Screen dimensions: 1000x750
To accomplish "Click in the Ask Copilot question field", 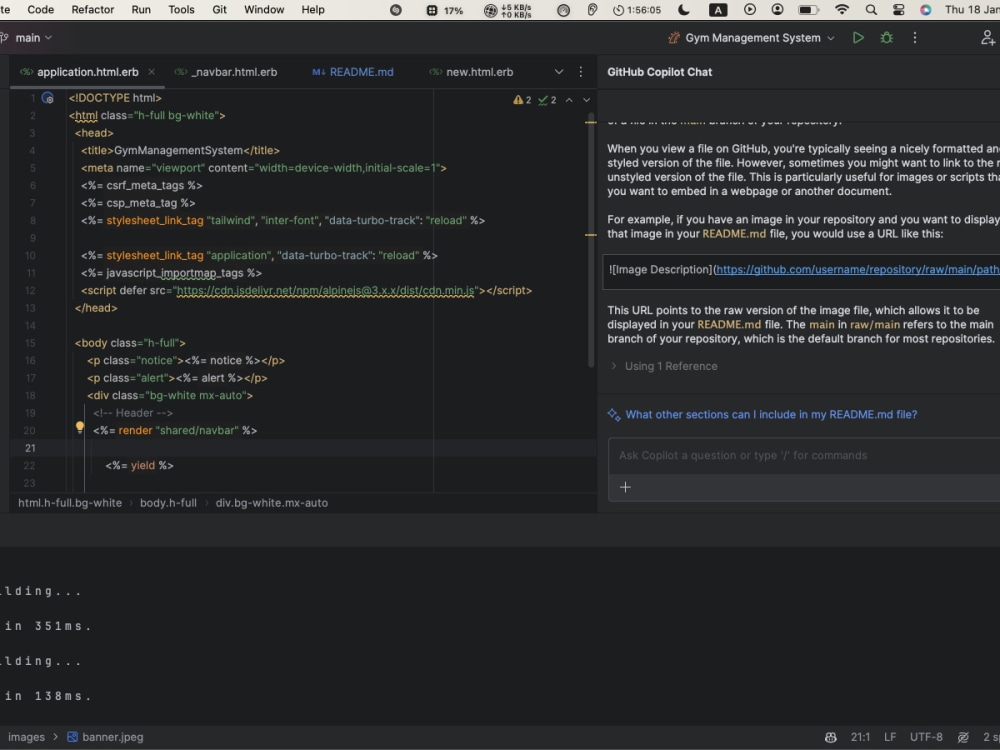I will coord(804,455).
